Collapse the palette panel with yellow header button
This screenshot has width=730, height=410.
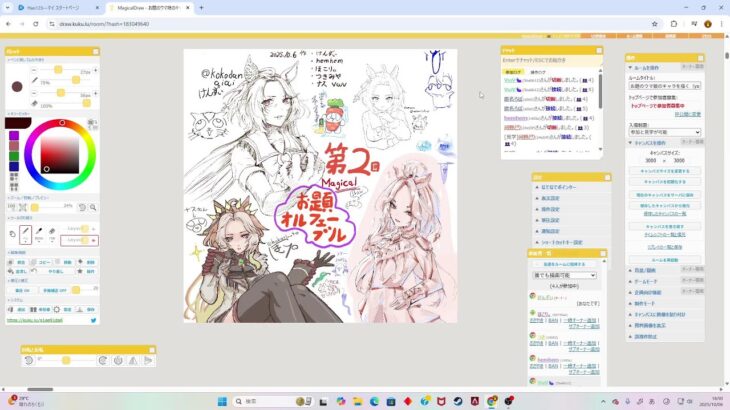[96, 50]
